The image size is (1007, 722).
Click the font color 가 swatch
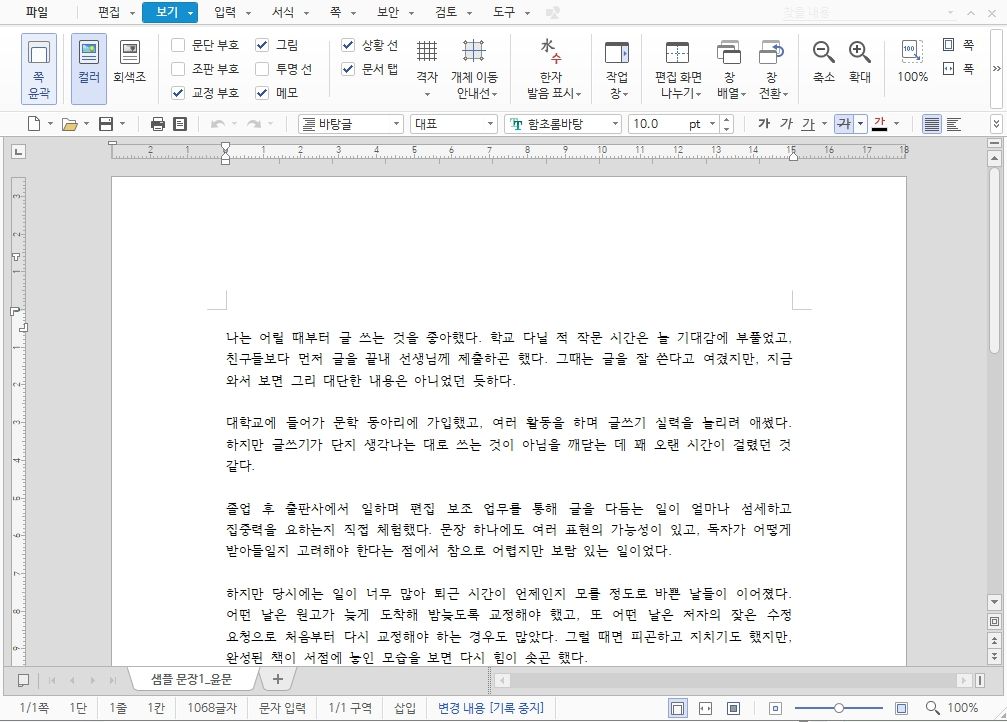pyautogui.click(x=880, y=124)
